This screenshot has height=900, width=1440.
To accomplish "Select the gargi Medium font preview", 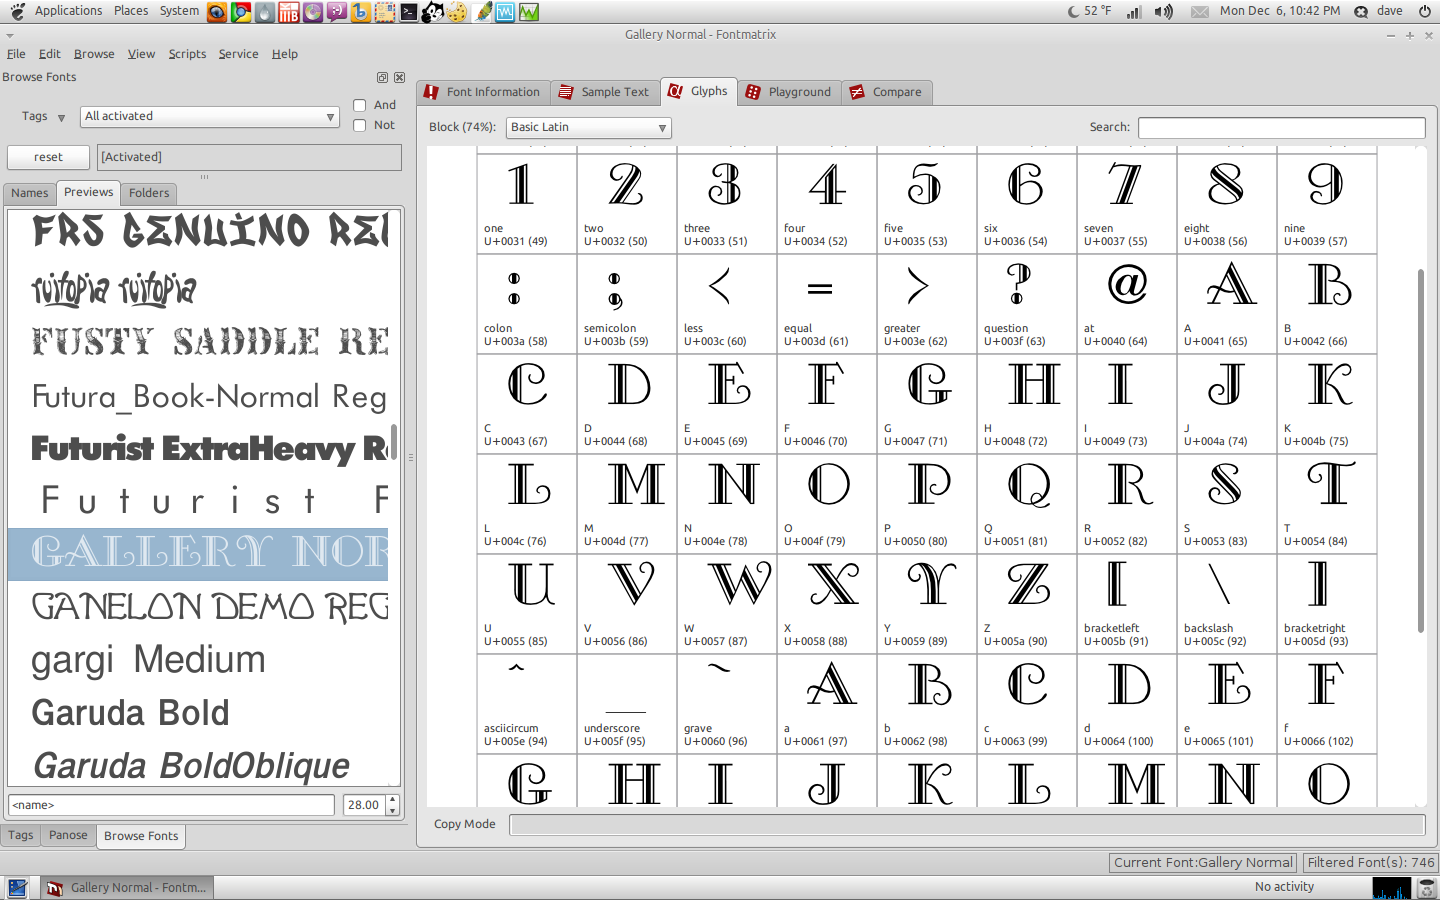I will pos(198,660).
